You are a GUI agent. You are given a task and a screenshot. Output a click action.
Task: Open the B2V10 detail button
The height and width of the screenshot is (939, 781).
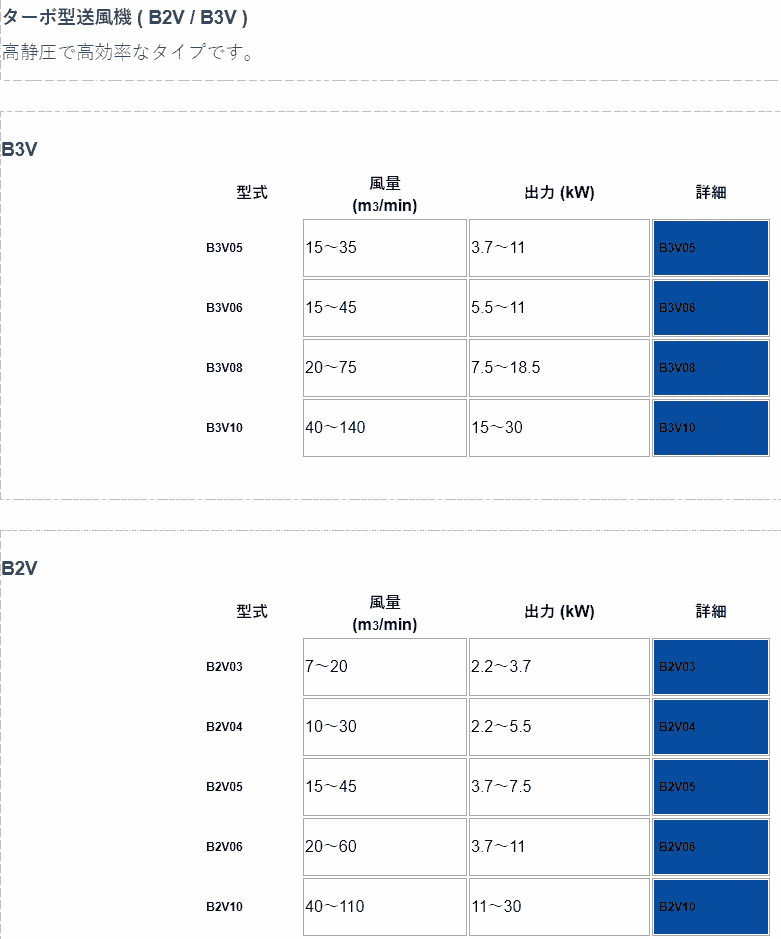710,907
